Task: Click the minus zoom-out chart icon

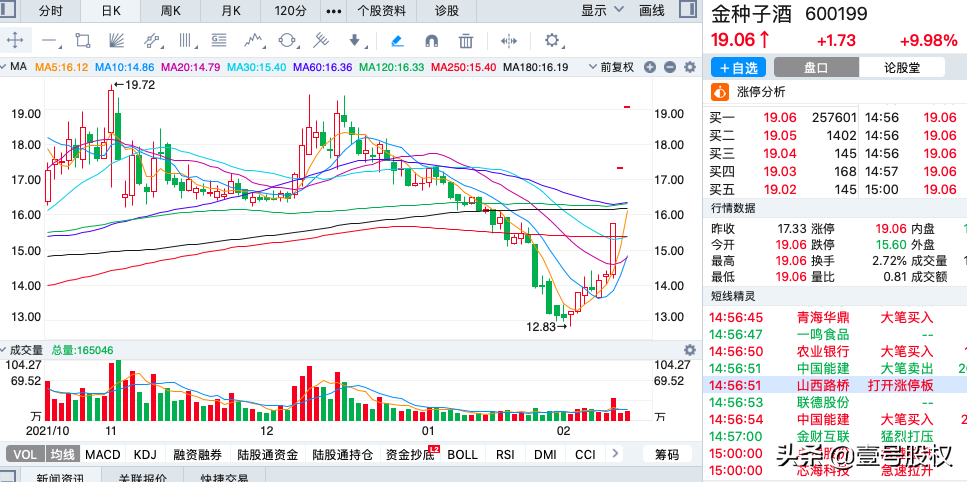Action: pyautogui.click(x=670, y=67)
